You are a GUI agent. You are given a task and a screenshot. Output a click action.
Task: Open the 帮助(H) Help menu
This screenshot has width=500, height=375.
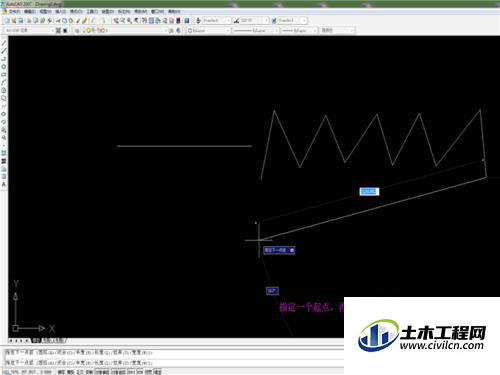point(174,11)
